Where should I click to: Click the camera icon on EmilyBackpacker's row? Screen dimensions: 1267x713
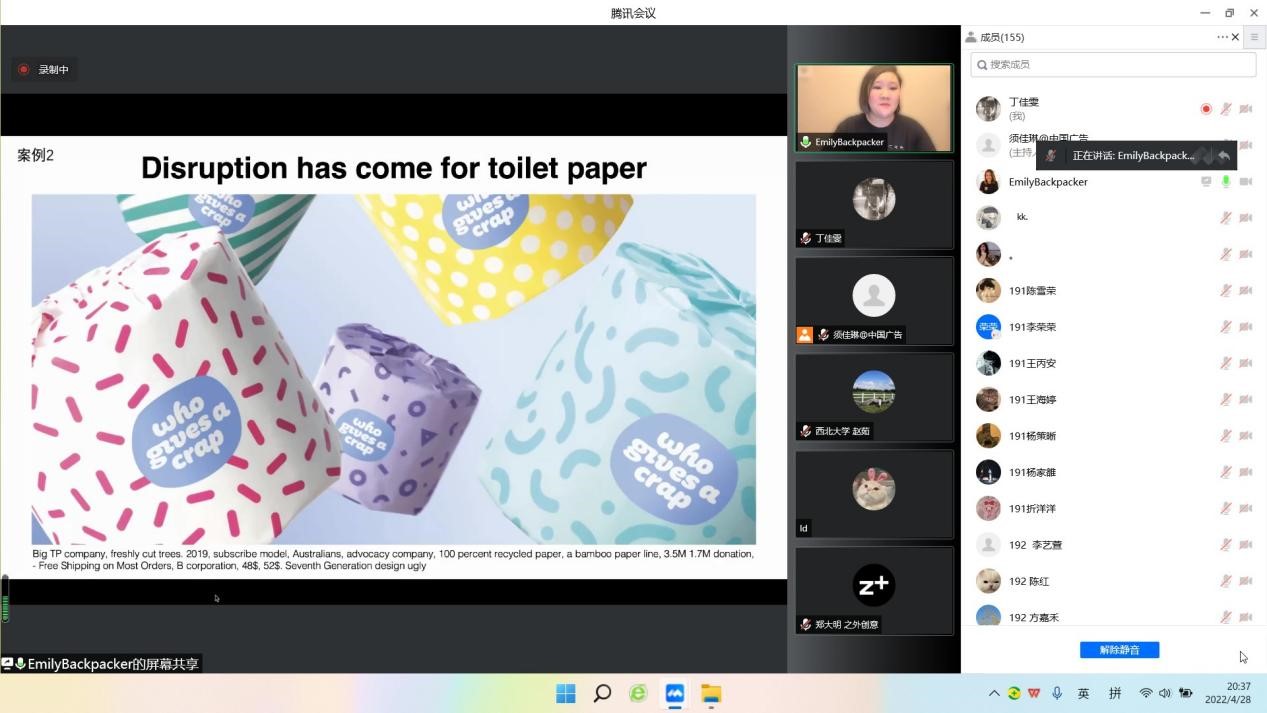tap(1246, 182)
